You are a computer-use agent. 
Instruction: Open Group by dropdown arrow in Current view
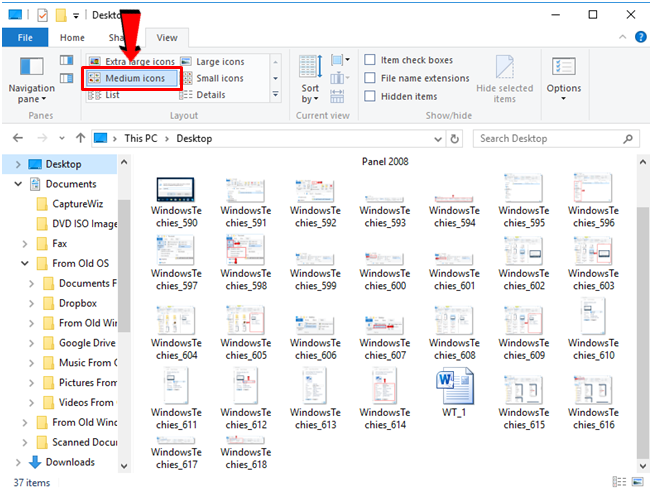tap(348, 60)
